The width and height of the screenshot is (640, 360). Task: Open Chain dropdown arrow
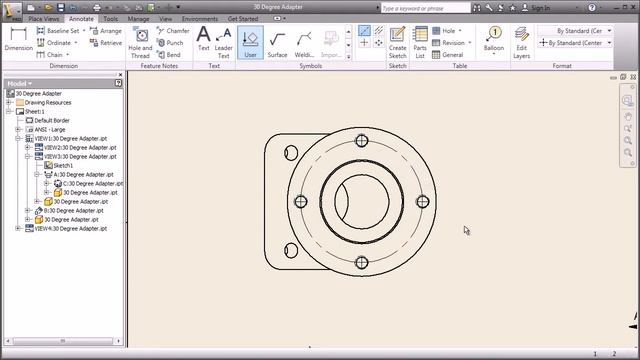[67, 54]
